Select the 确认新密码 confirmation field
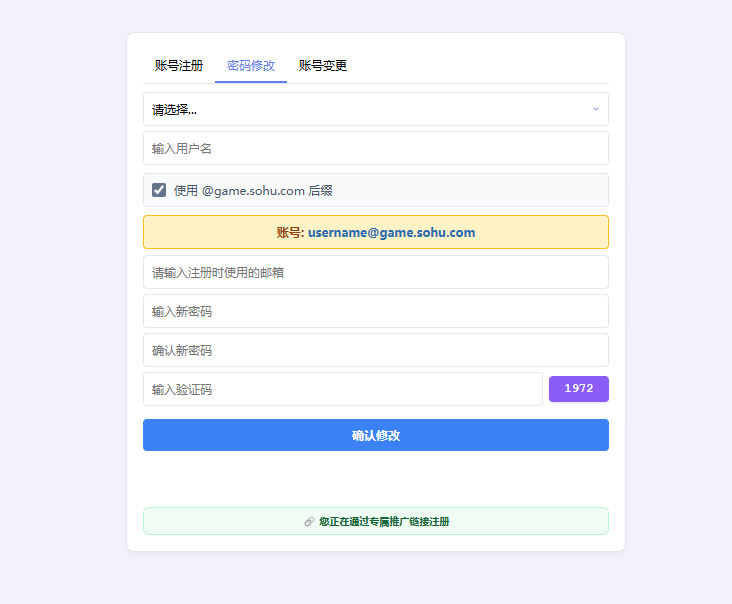 coord(375,350)
